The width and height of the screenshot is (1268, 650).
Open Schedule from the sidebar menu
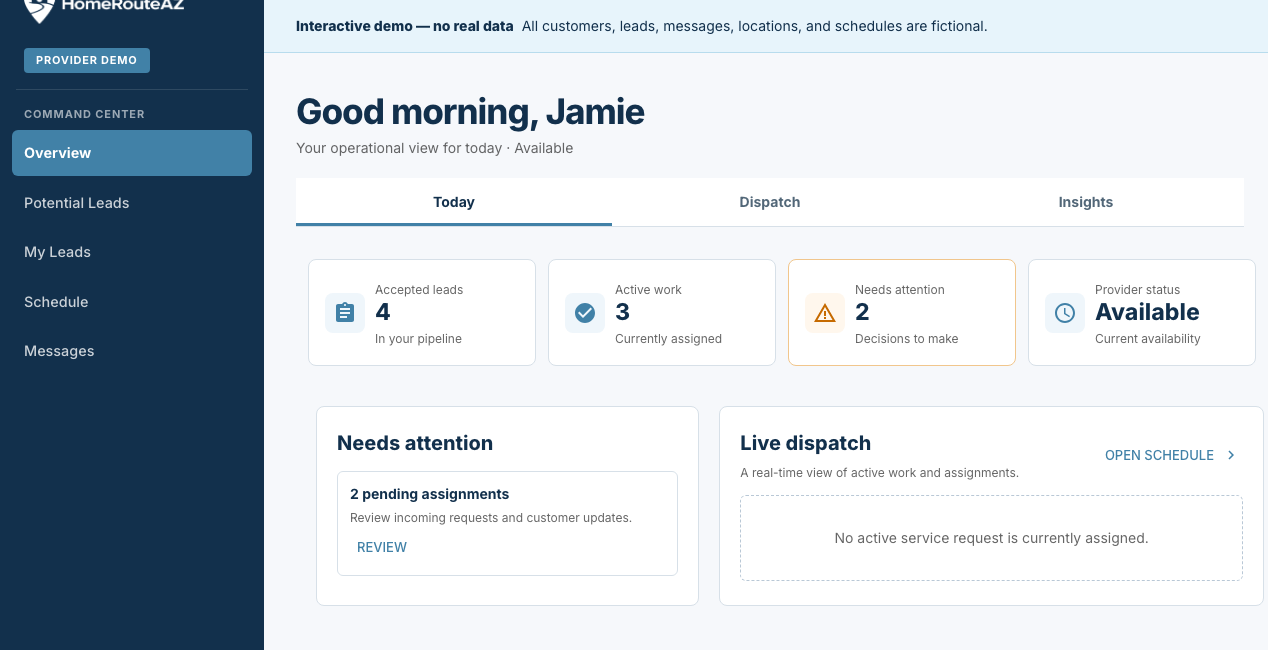coord(132,302)
